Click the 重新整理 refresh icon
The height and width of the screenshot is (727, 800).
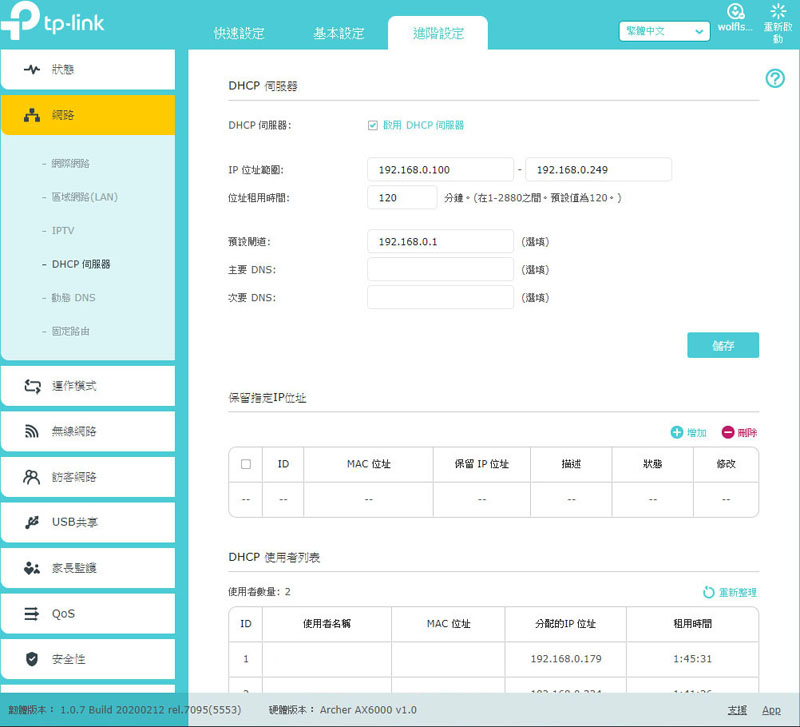click(709, 592)
